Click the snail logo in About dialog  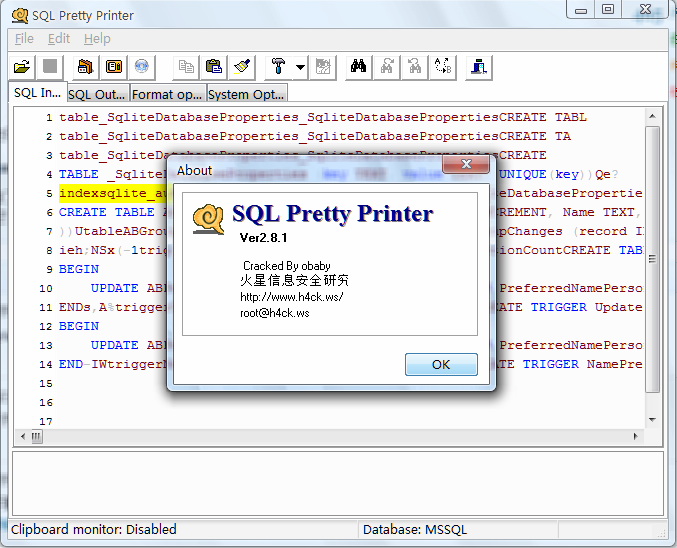(209, 219)
